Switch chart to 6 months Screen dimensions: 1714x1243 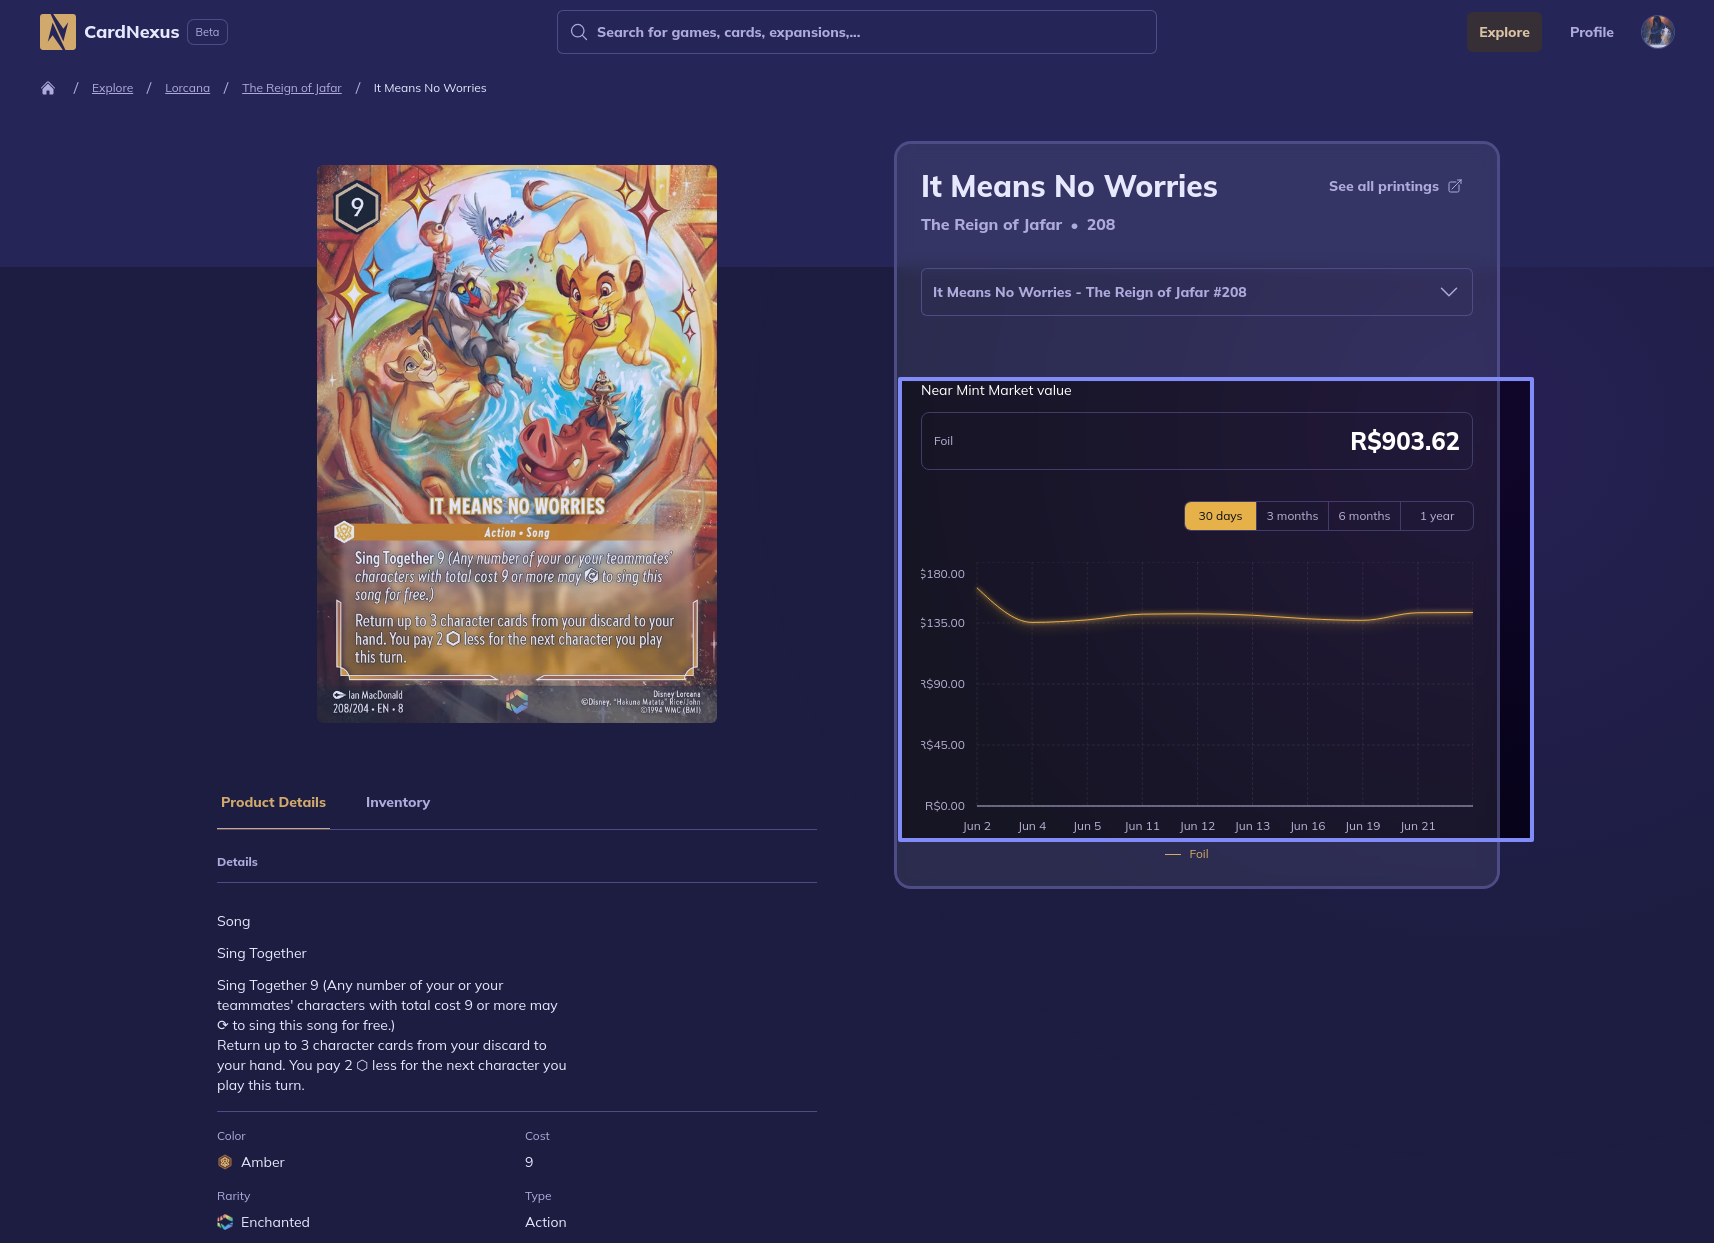pos(1364,516)
